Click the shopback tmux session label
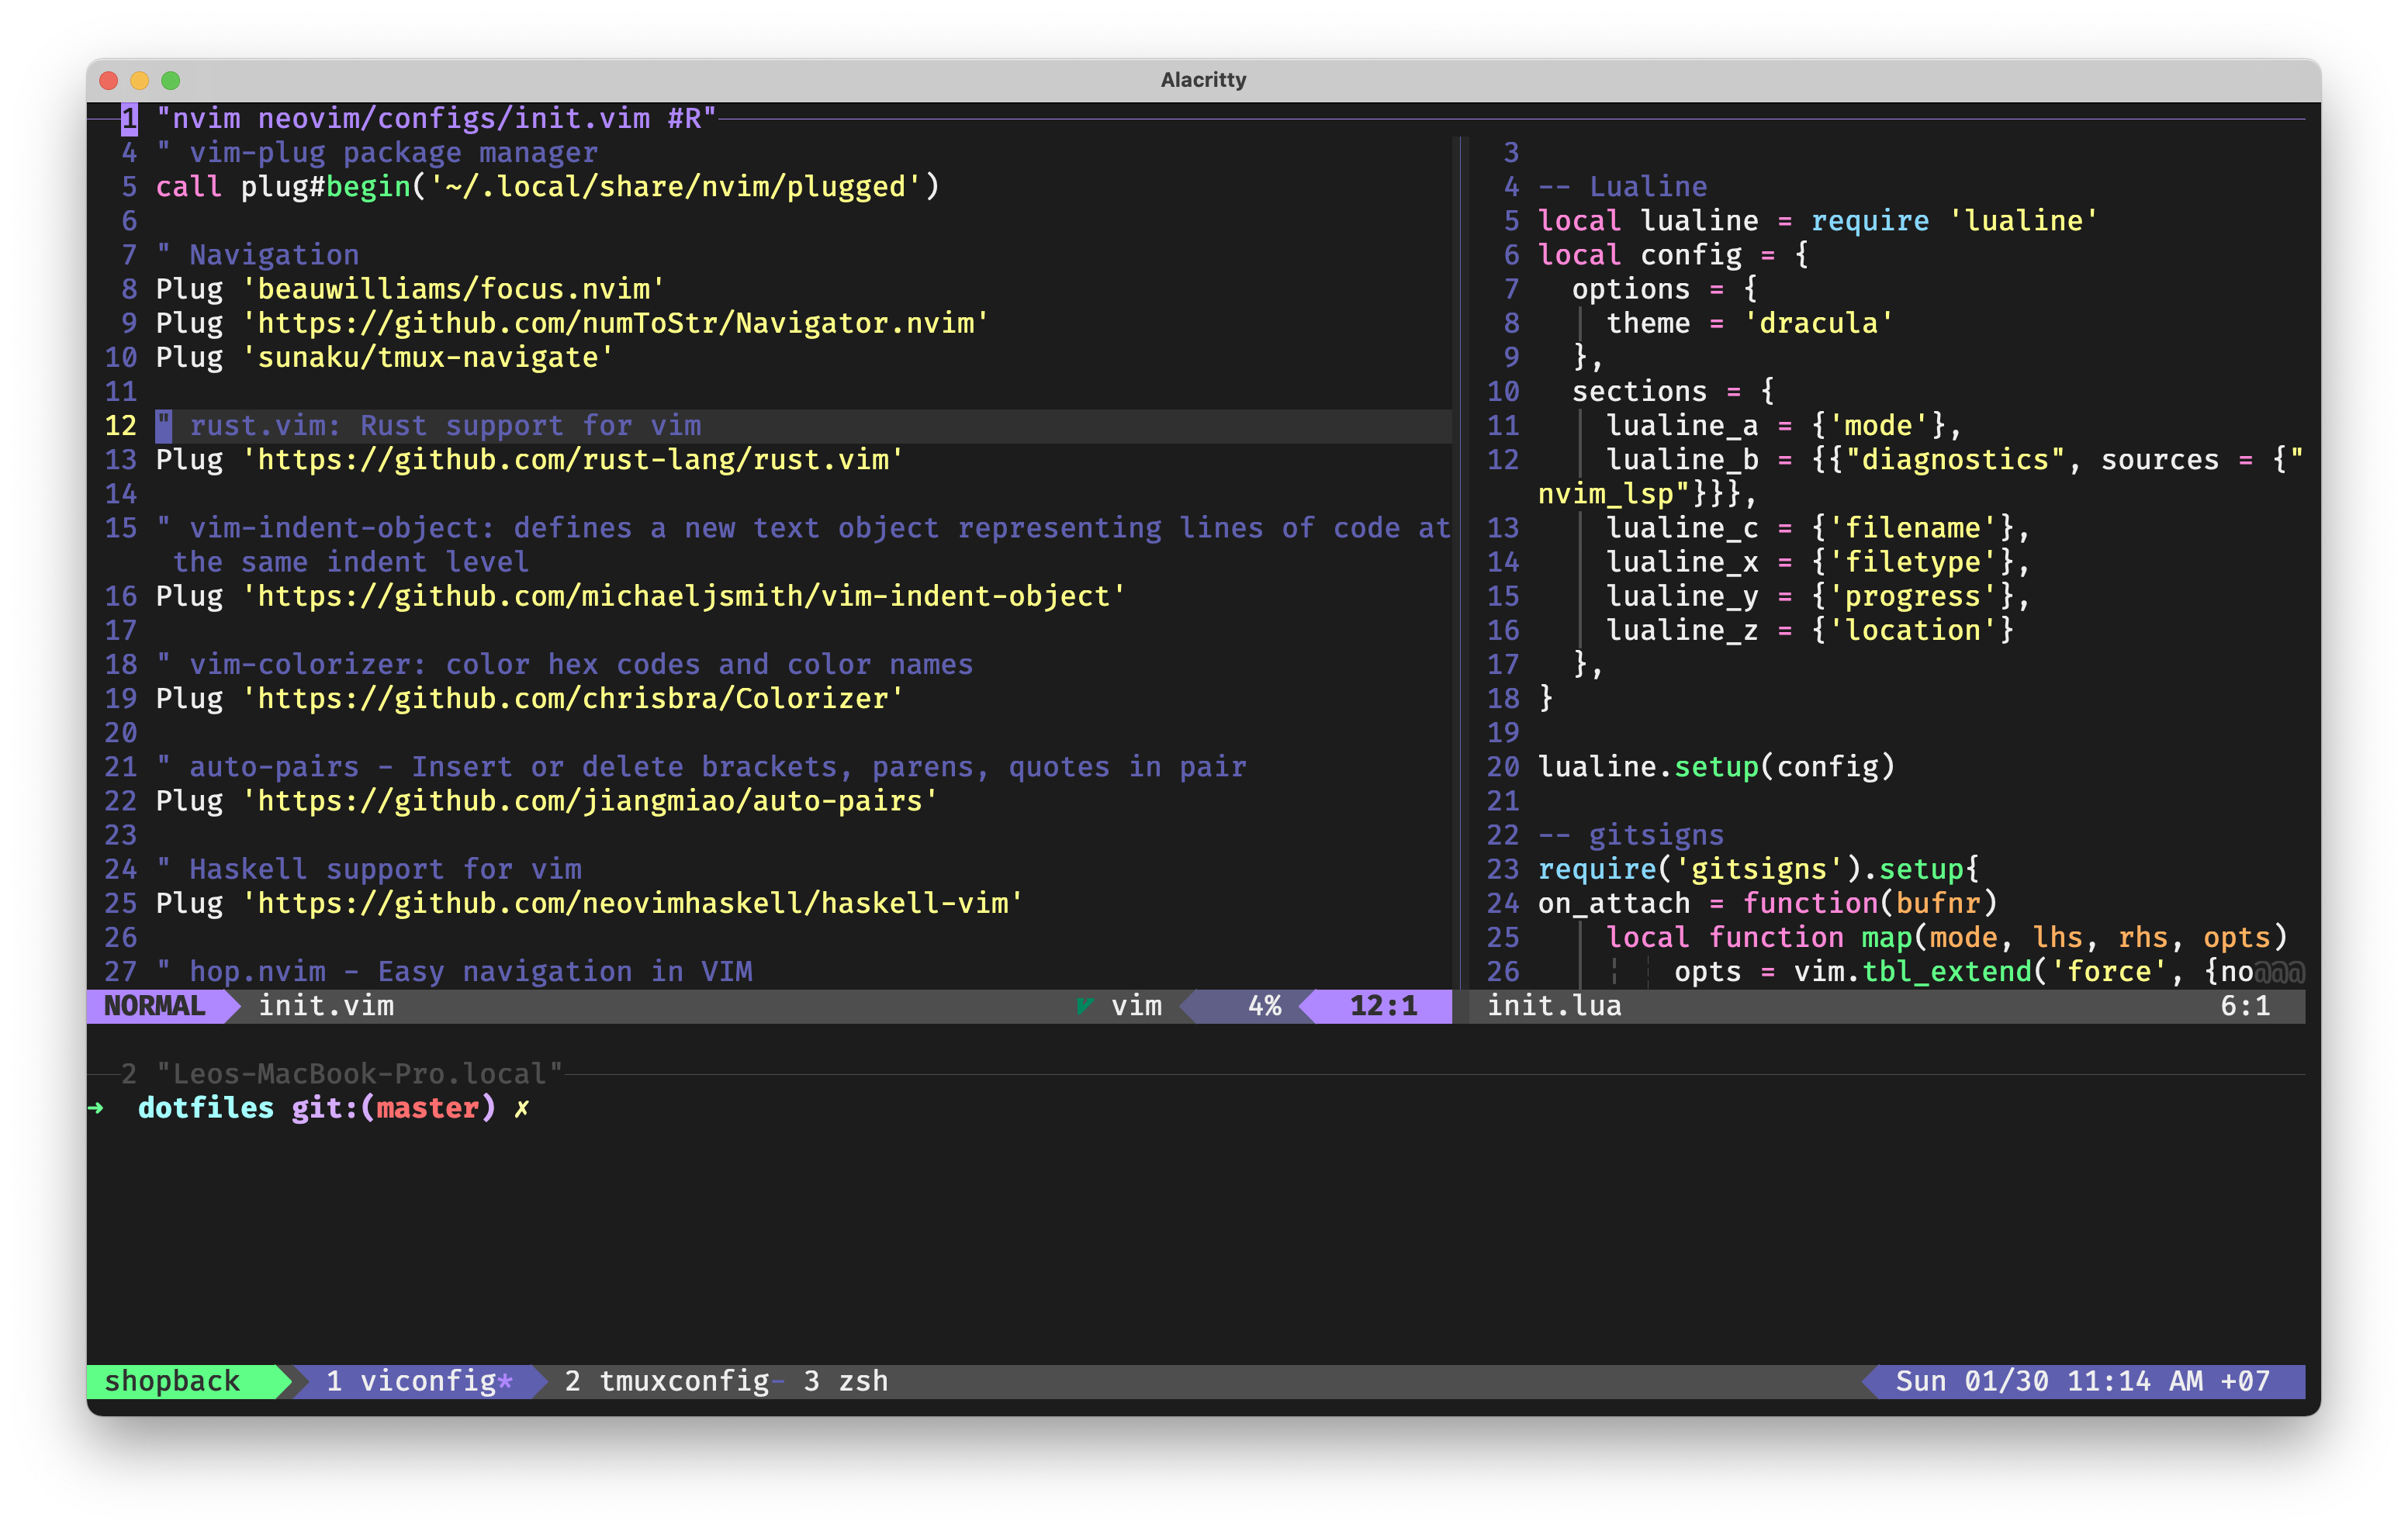 point(172,1381)
